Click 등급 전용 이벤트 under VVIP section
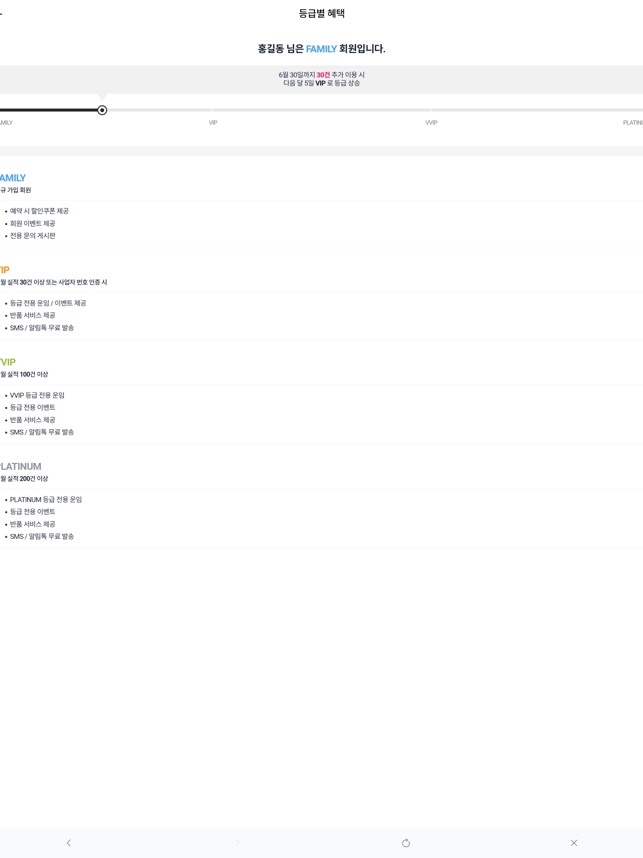The image size is (643, 858). [32, 408]
